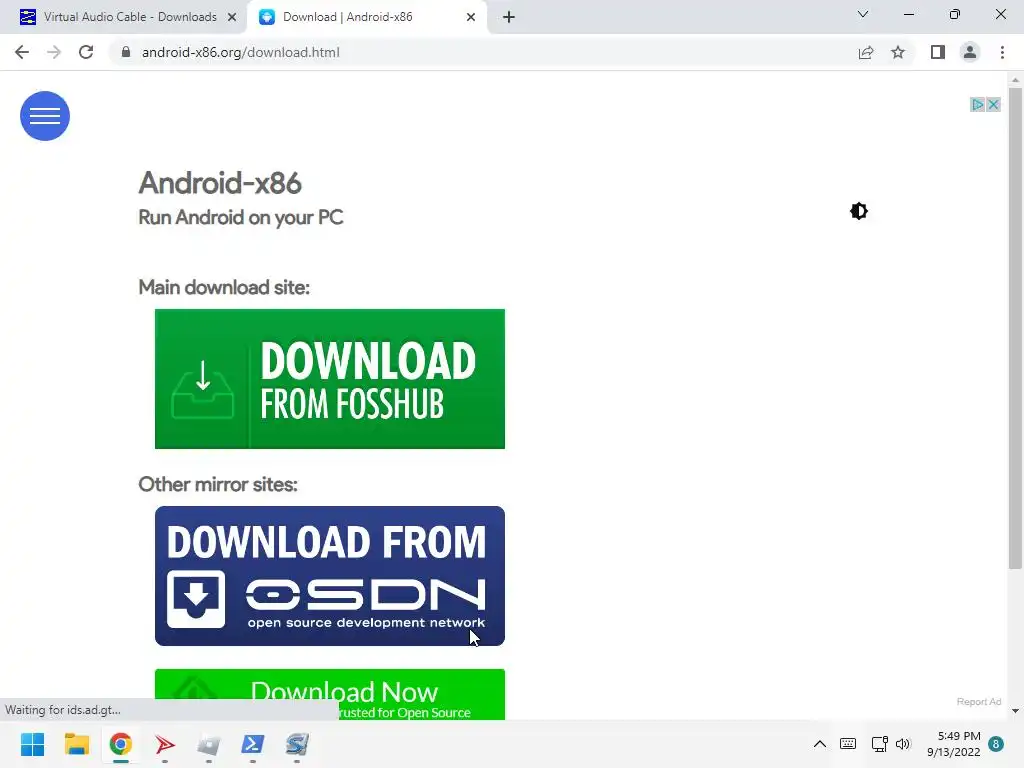The image size is (1024, 768).
Task: Click the touch keyboard tray icon
Action: tap(848, 744)
